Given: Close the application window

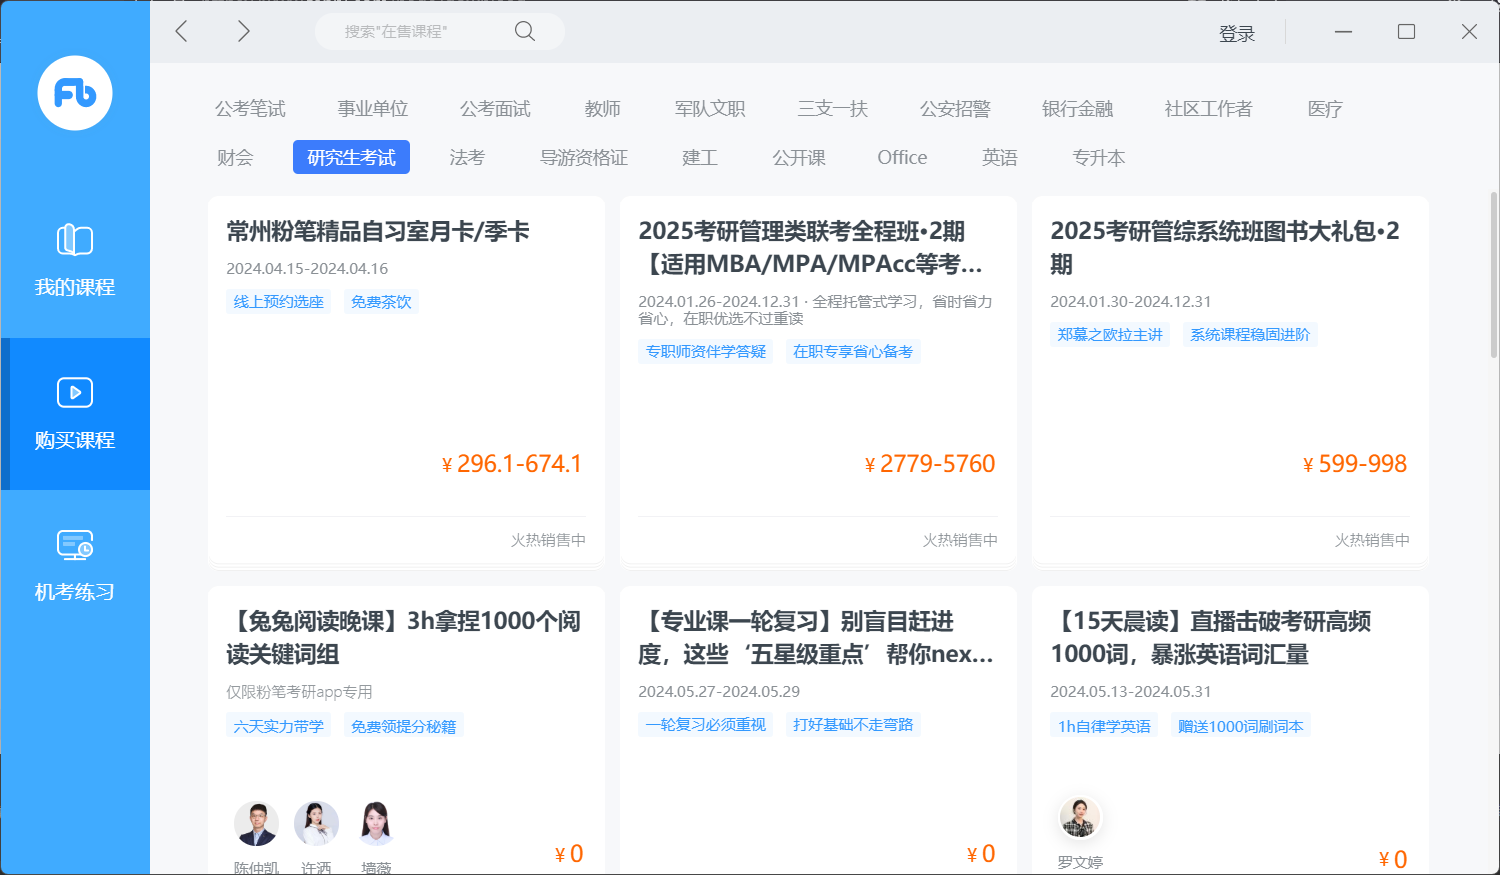Looking at the screenshot, I should click(1469, 32).
